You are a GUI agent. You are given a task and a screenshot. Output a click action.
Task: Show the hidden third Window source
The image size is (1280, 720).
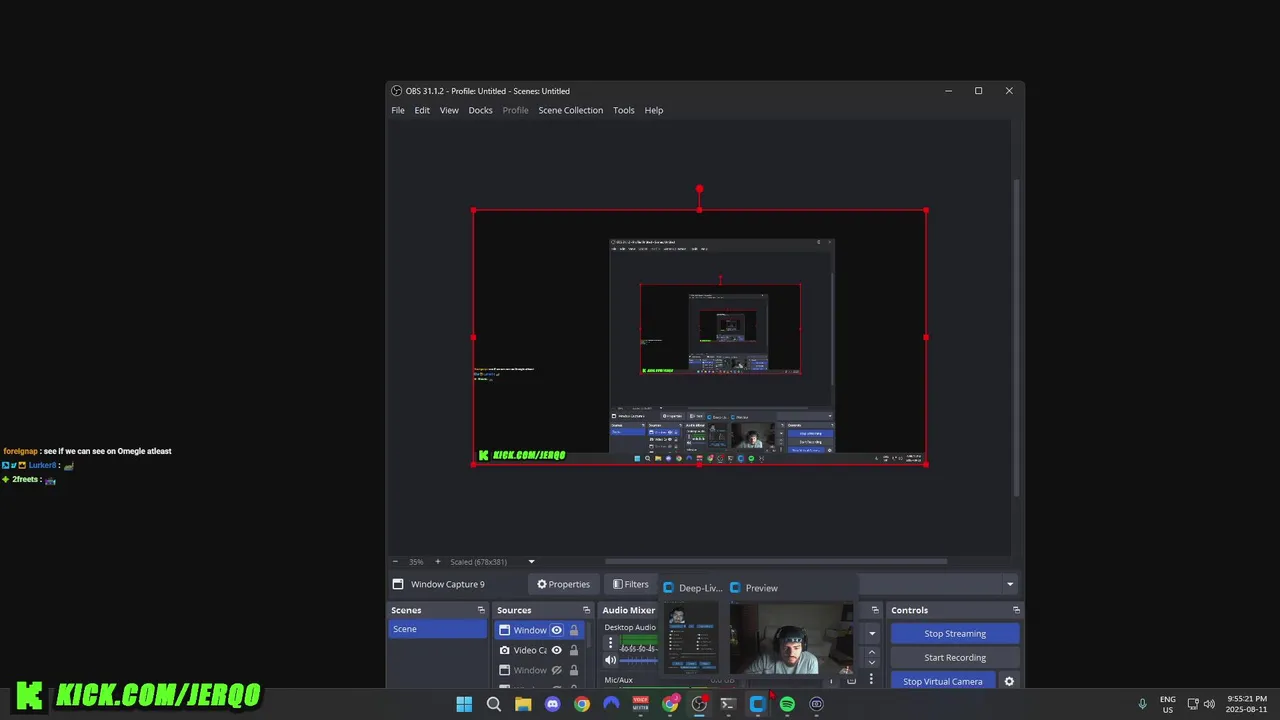point(557,670)
